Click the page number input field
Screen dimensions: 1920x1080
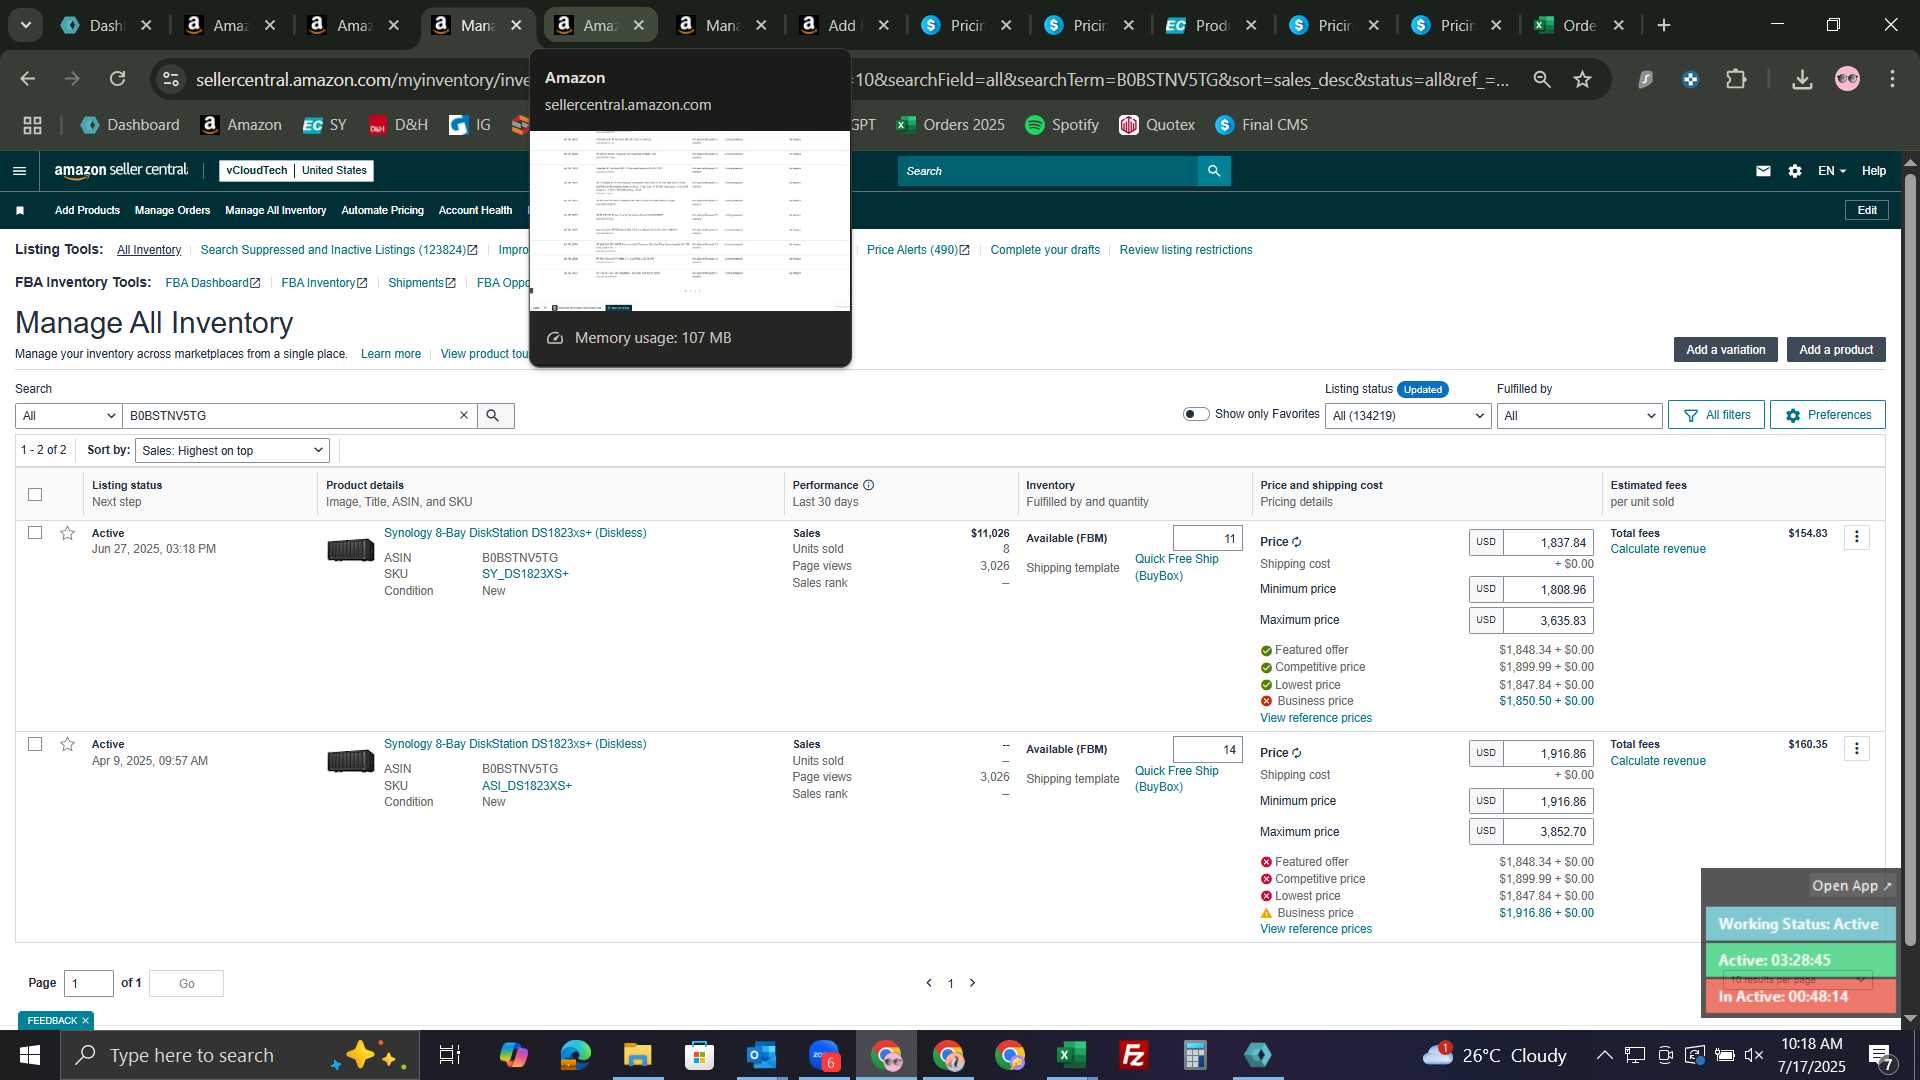[89, 983]
